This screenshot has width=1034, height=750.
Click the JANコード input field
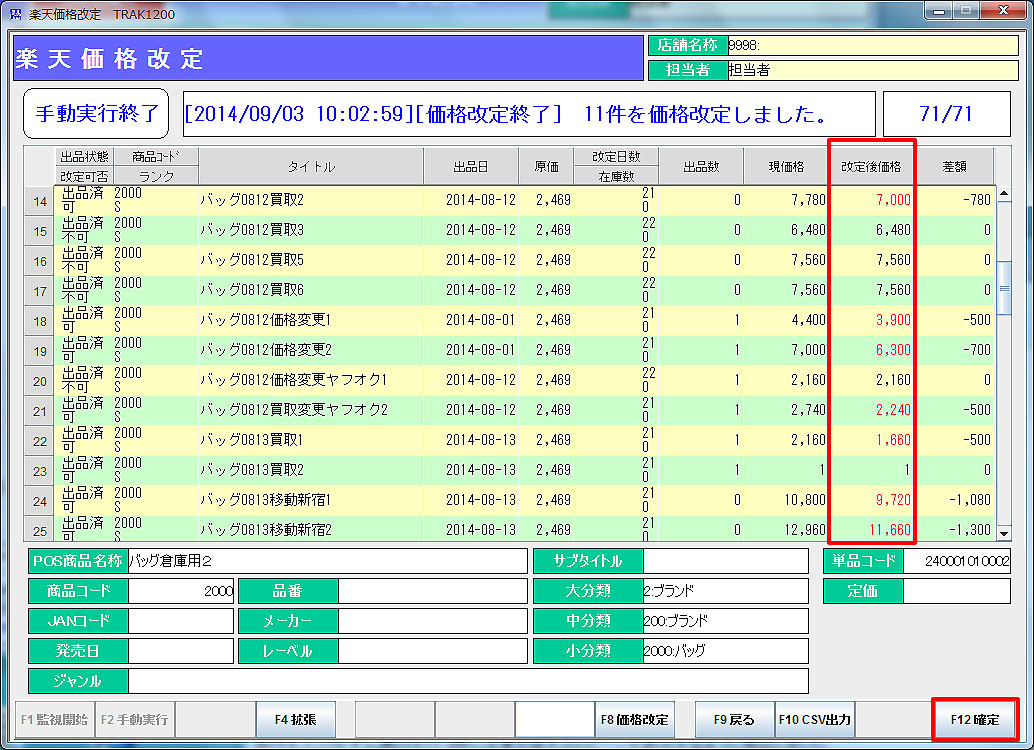pos(180,621)
